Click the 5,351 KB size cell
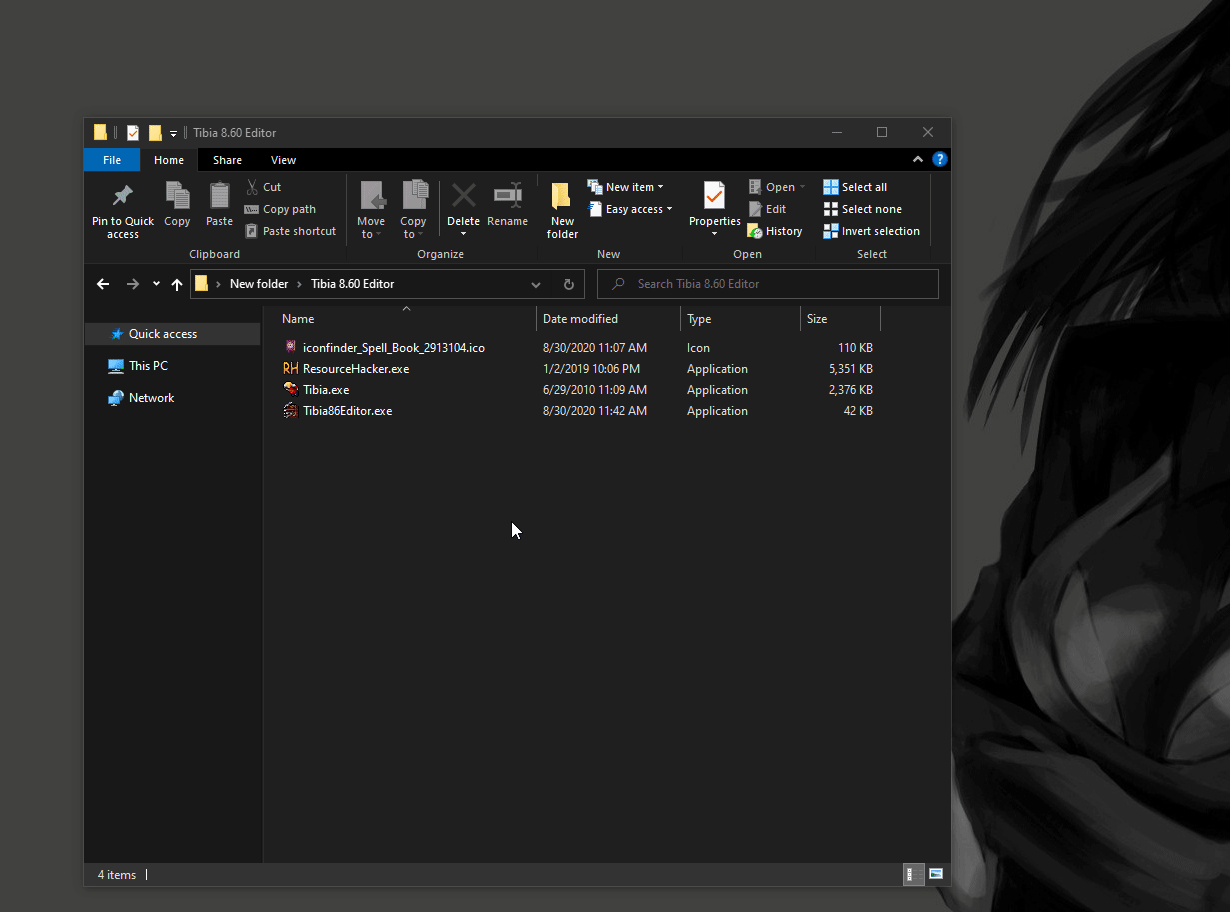1230x912 pixels. [x=851, y=369]
